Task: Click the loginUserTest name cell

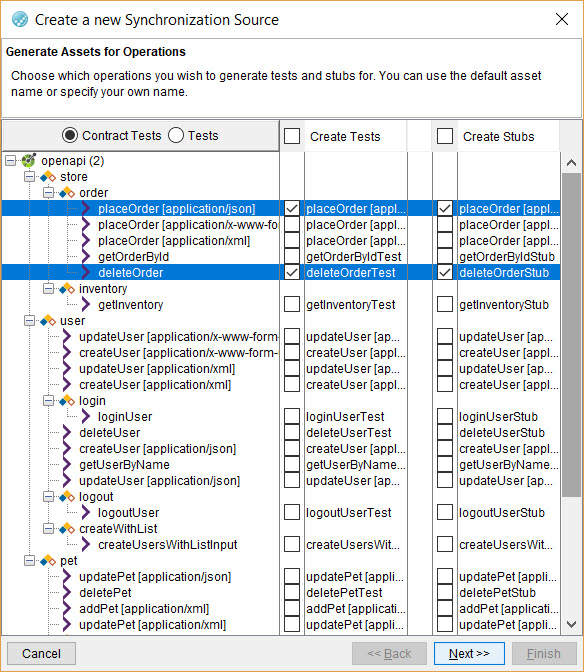Action: click(356, 417)
